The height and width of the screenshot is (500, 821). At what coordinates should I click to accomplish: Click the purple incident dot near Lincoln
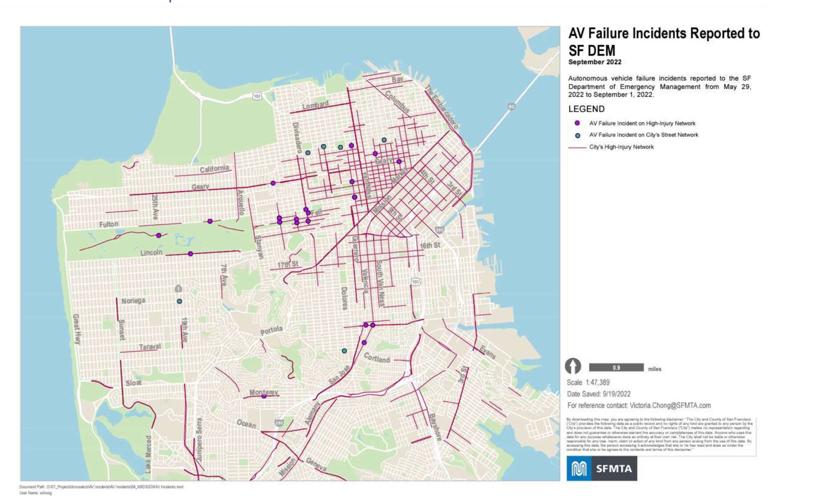click(x=190, y=254)
